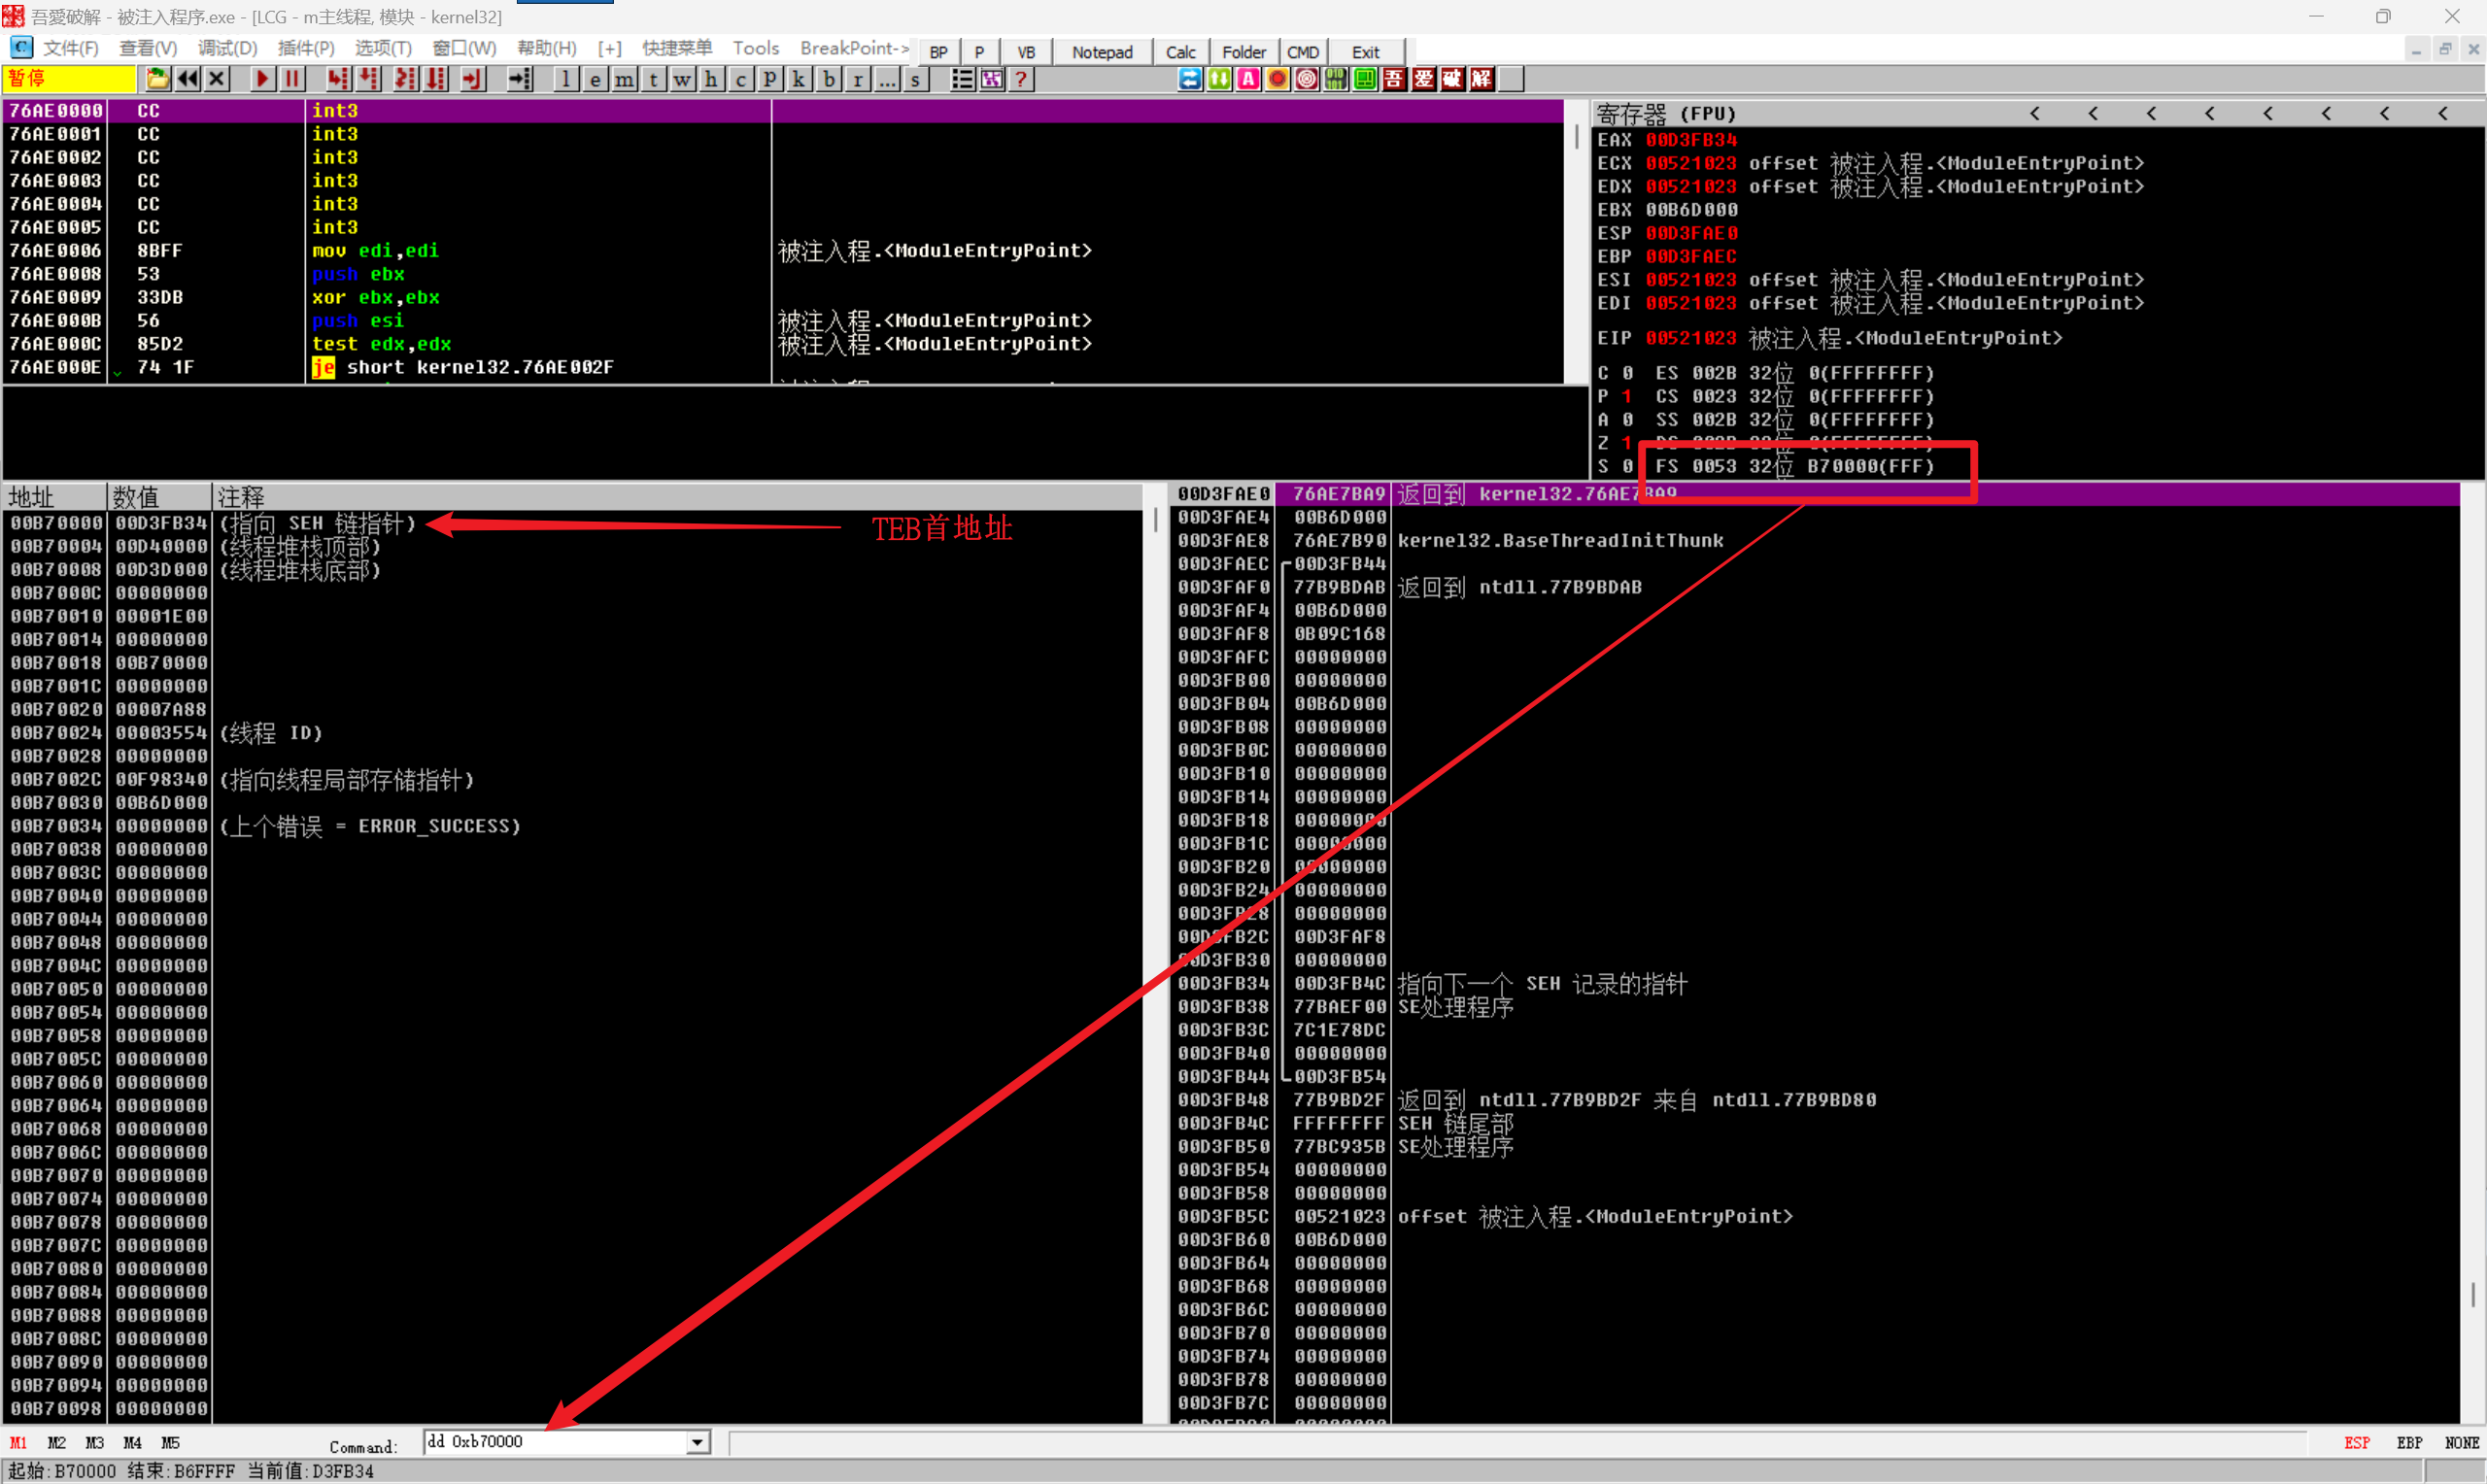Click the Open file toolbar icon
Image resolution: width=2487 pixels, height=1484 pixels.
pyautogui.click(x=158, y=79)
